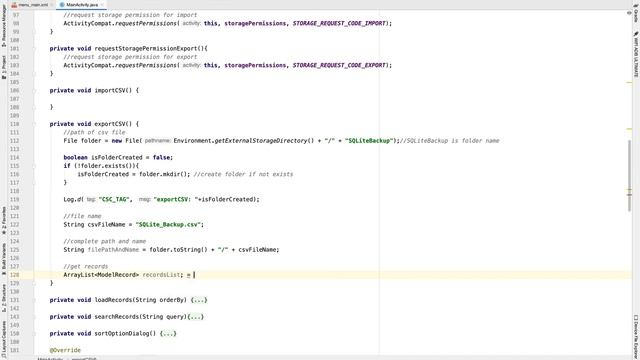
Task: Open the Resource Manager tool window
Action: 4,25
